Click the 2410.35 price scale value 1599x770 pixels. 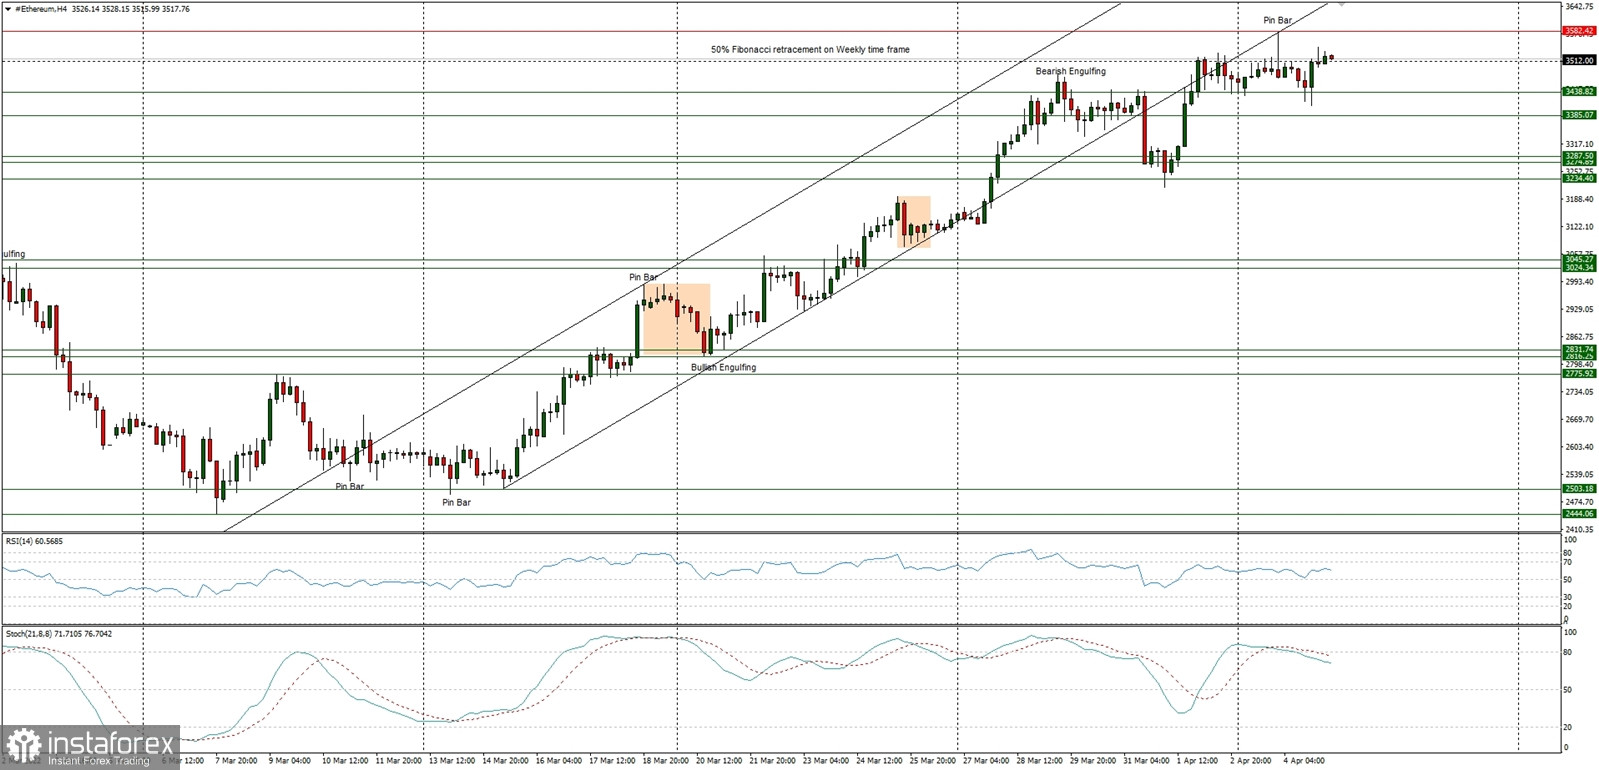pos(1579,529)
